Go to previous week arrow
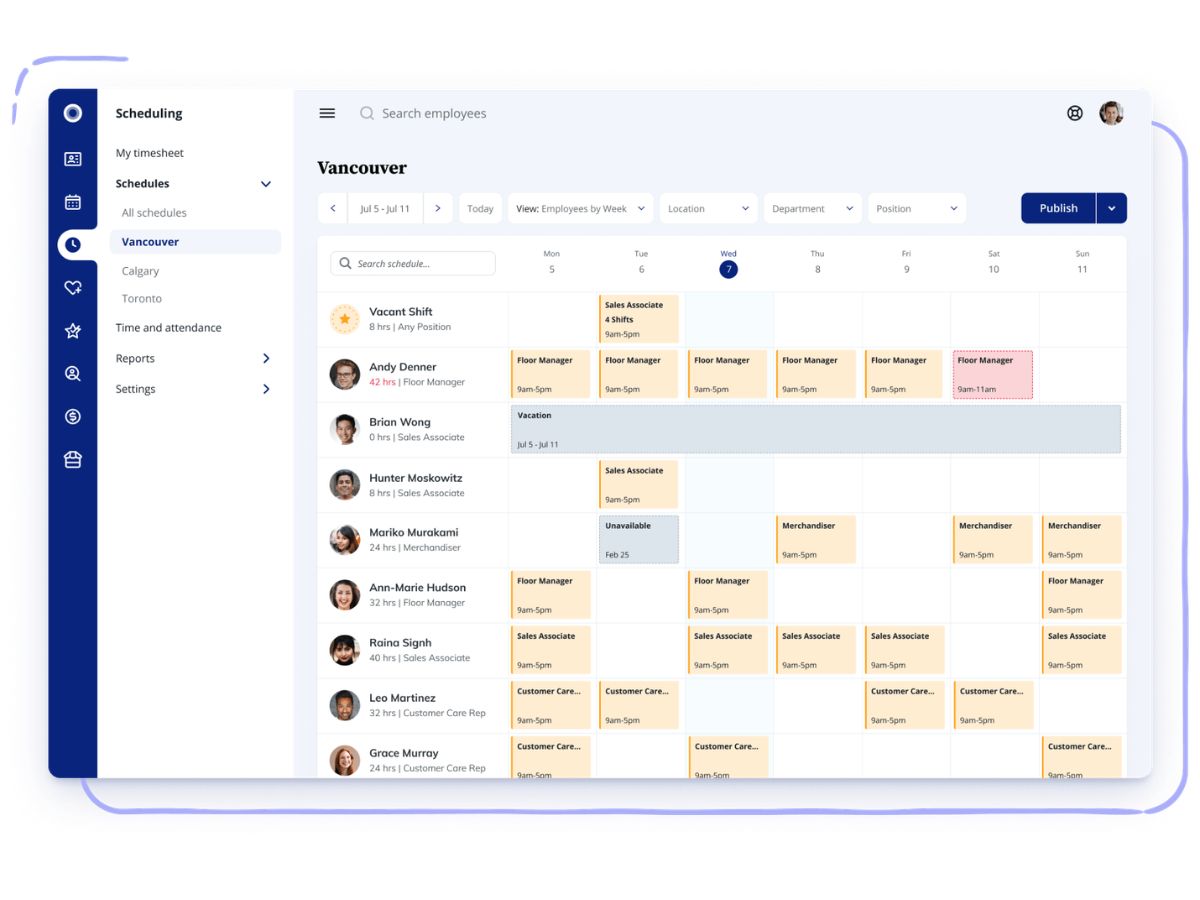This screenshot has height=900, width=1200. [x=333, y=208]
